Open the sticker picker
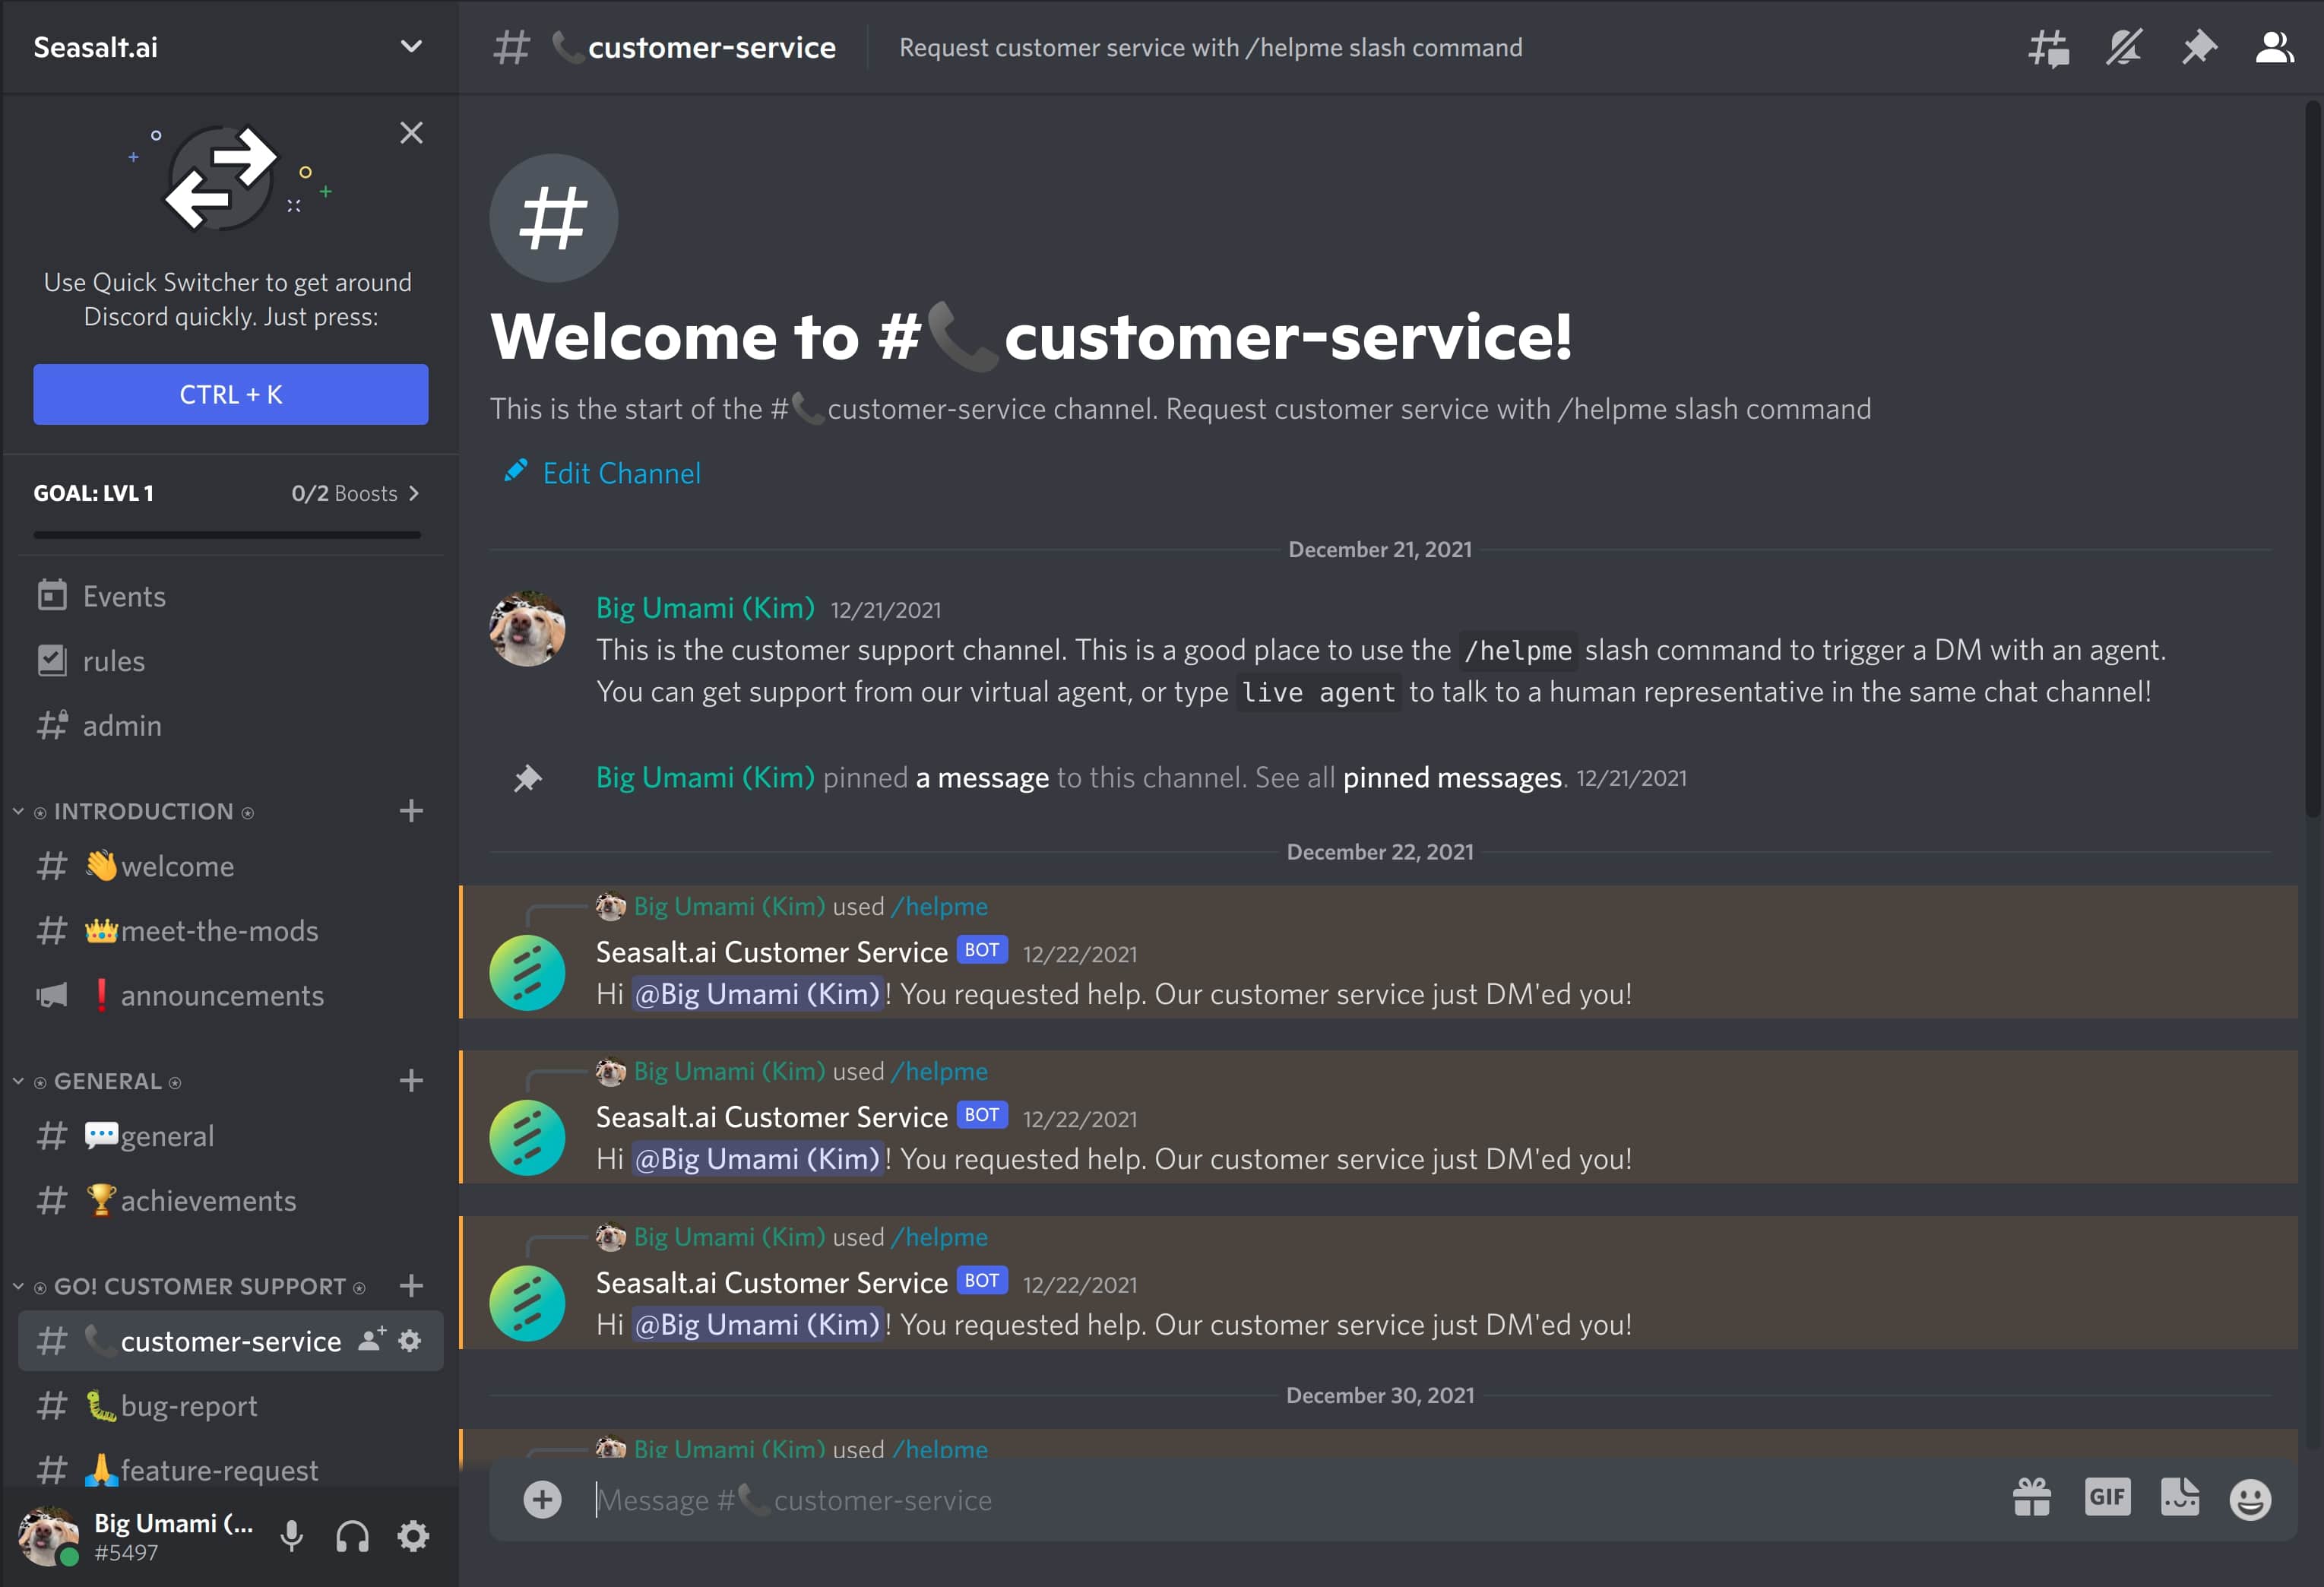This screenshot has width=2324, height=1587. point(2181,1498)
